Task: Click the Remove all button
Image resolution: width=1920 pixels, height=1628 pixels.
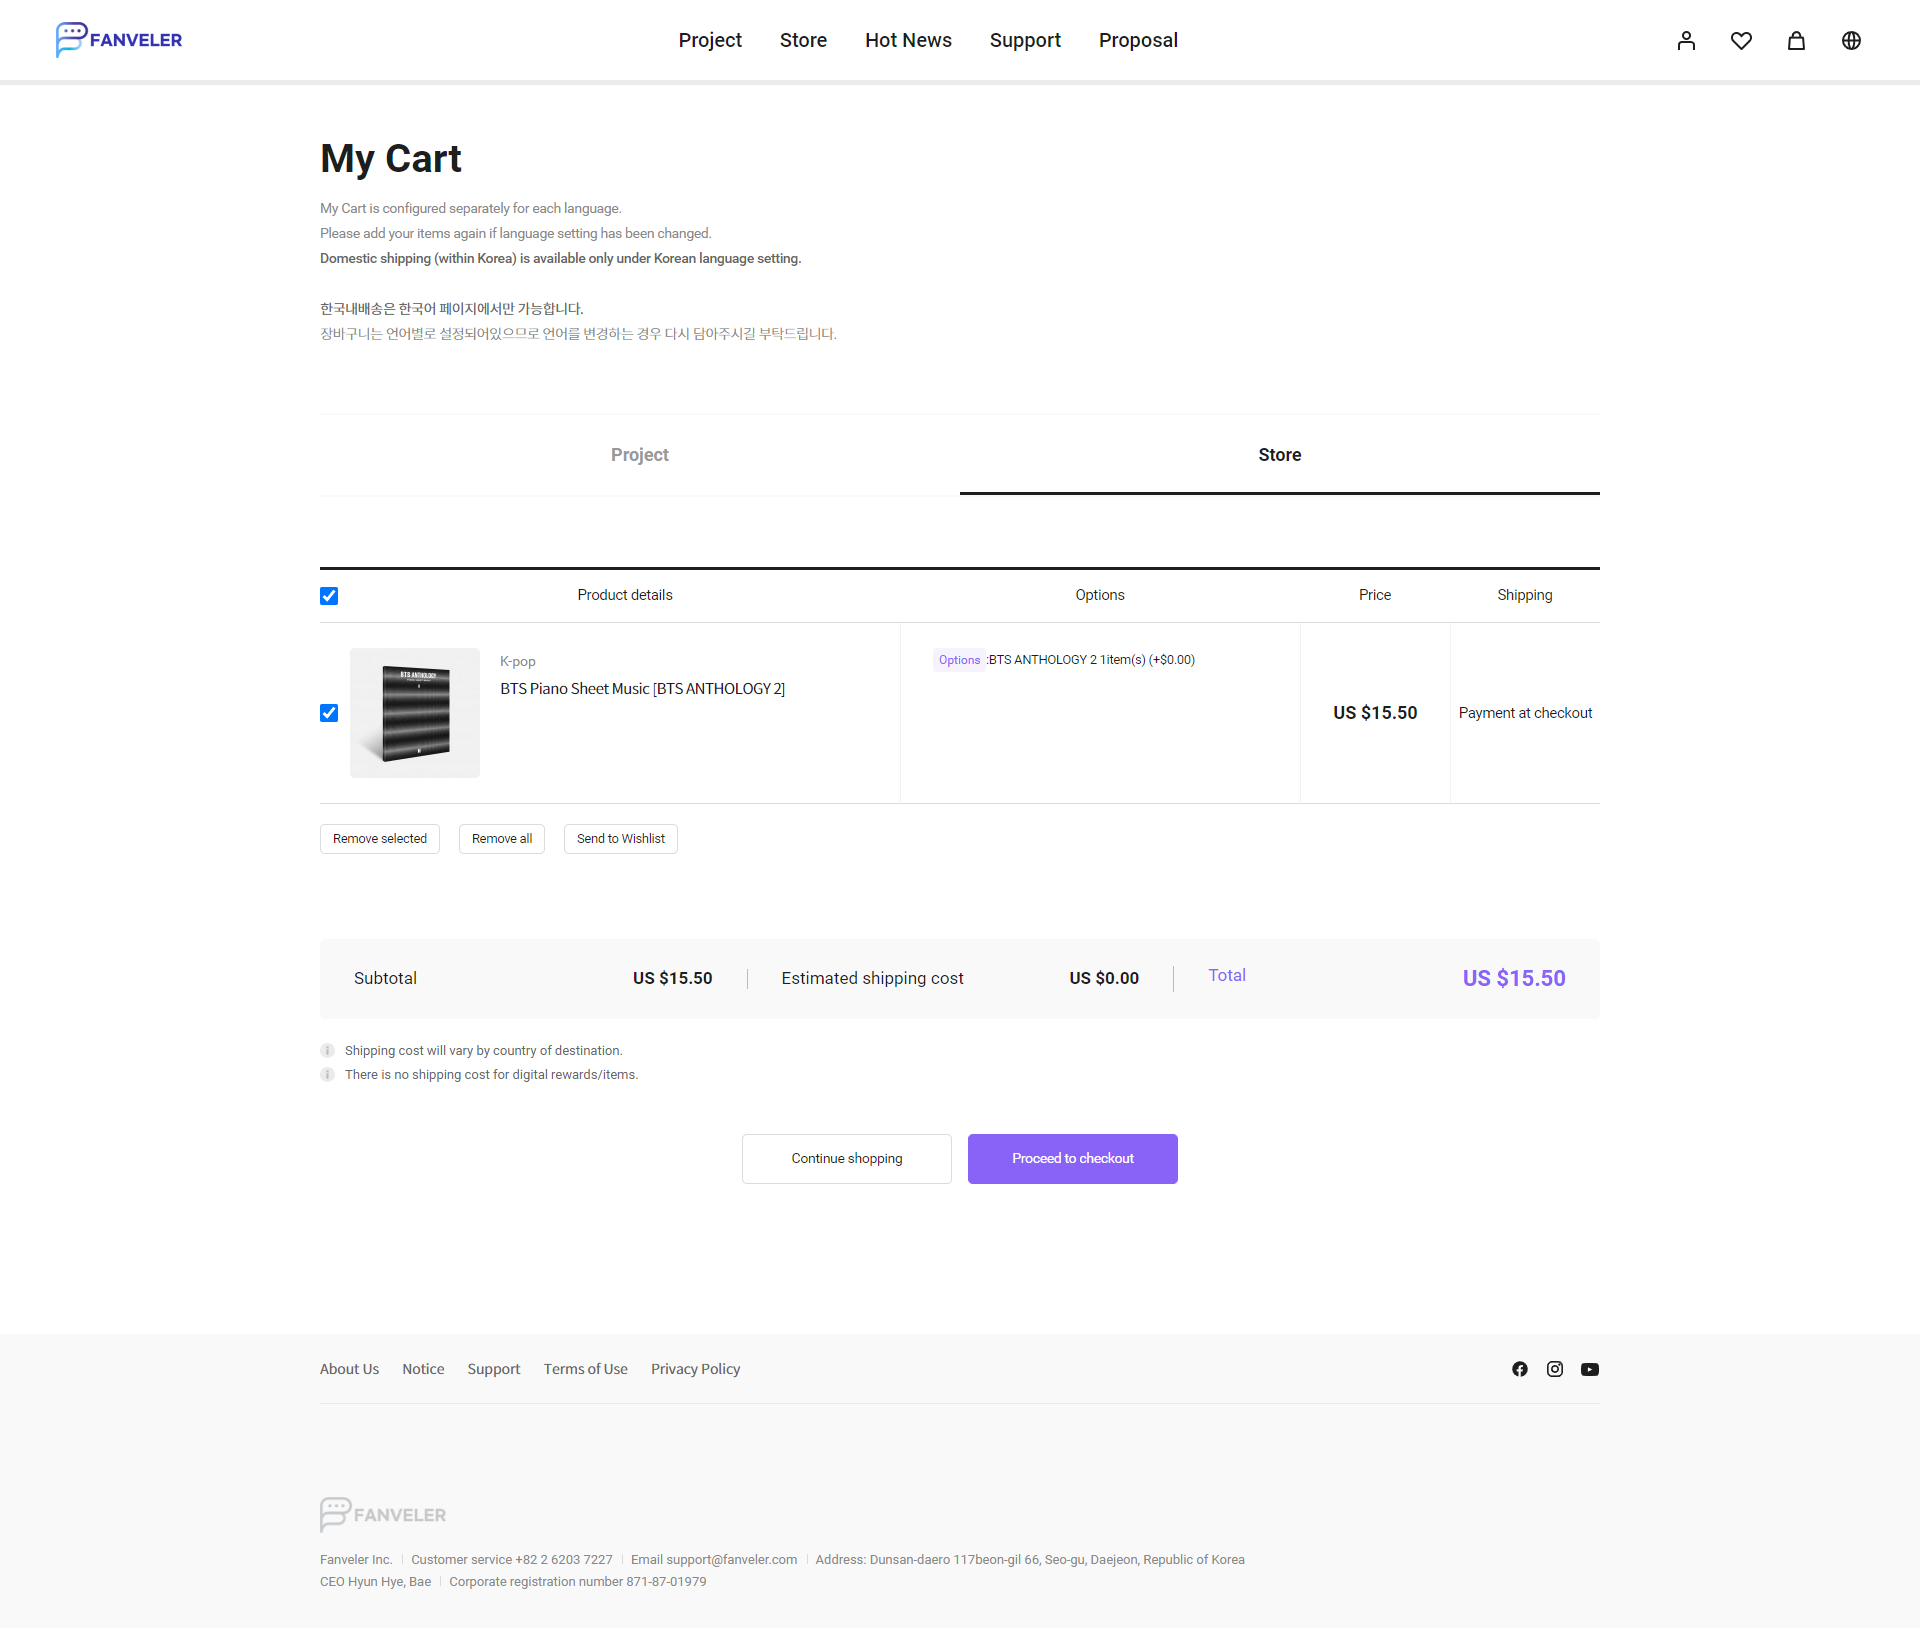Action: tap(502, 839)
